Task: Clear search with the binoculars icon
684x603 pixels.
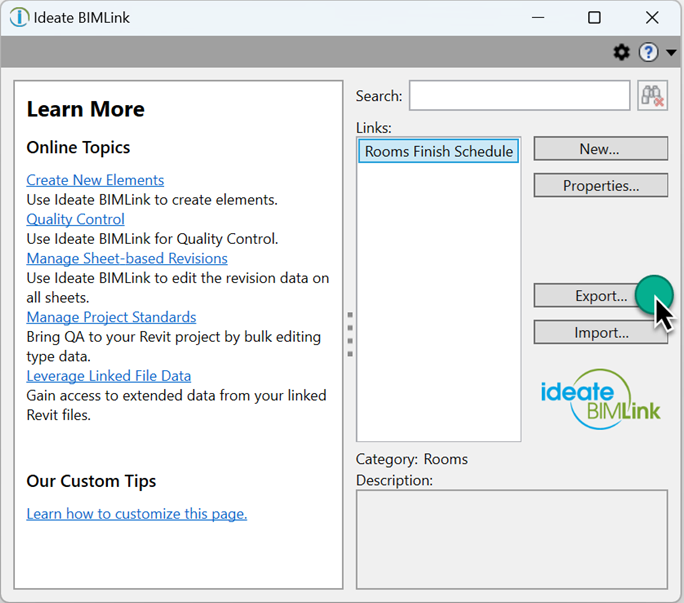Action: pyautogui.click(x=652, y=96)
